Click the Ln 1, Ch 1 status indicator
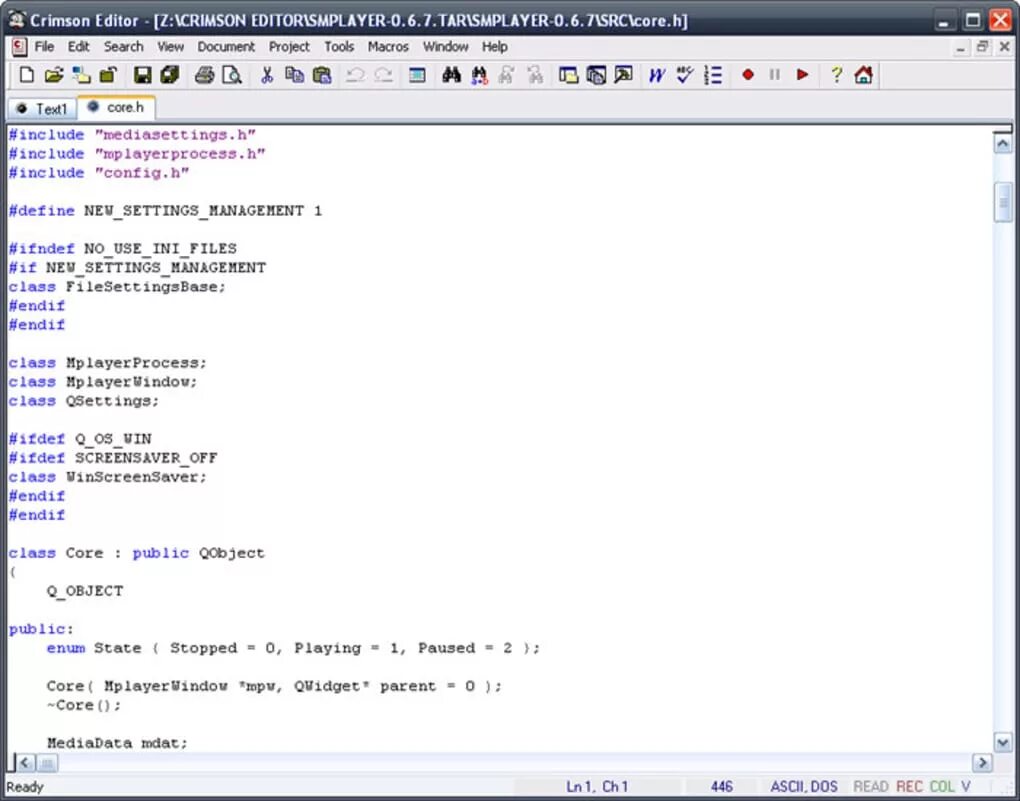Image resolution: width=1020 pixels, height=801 pixels. [x=597, y=787]
